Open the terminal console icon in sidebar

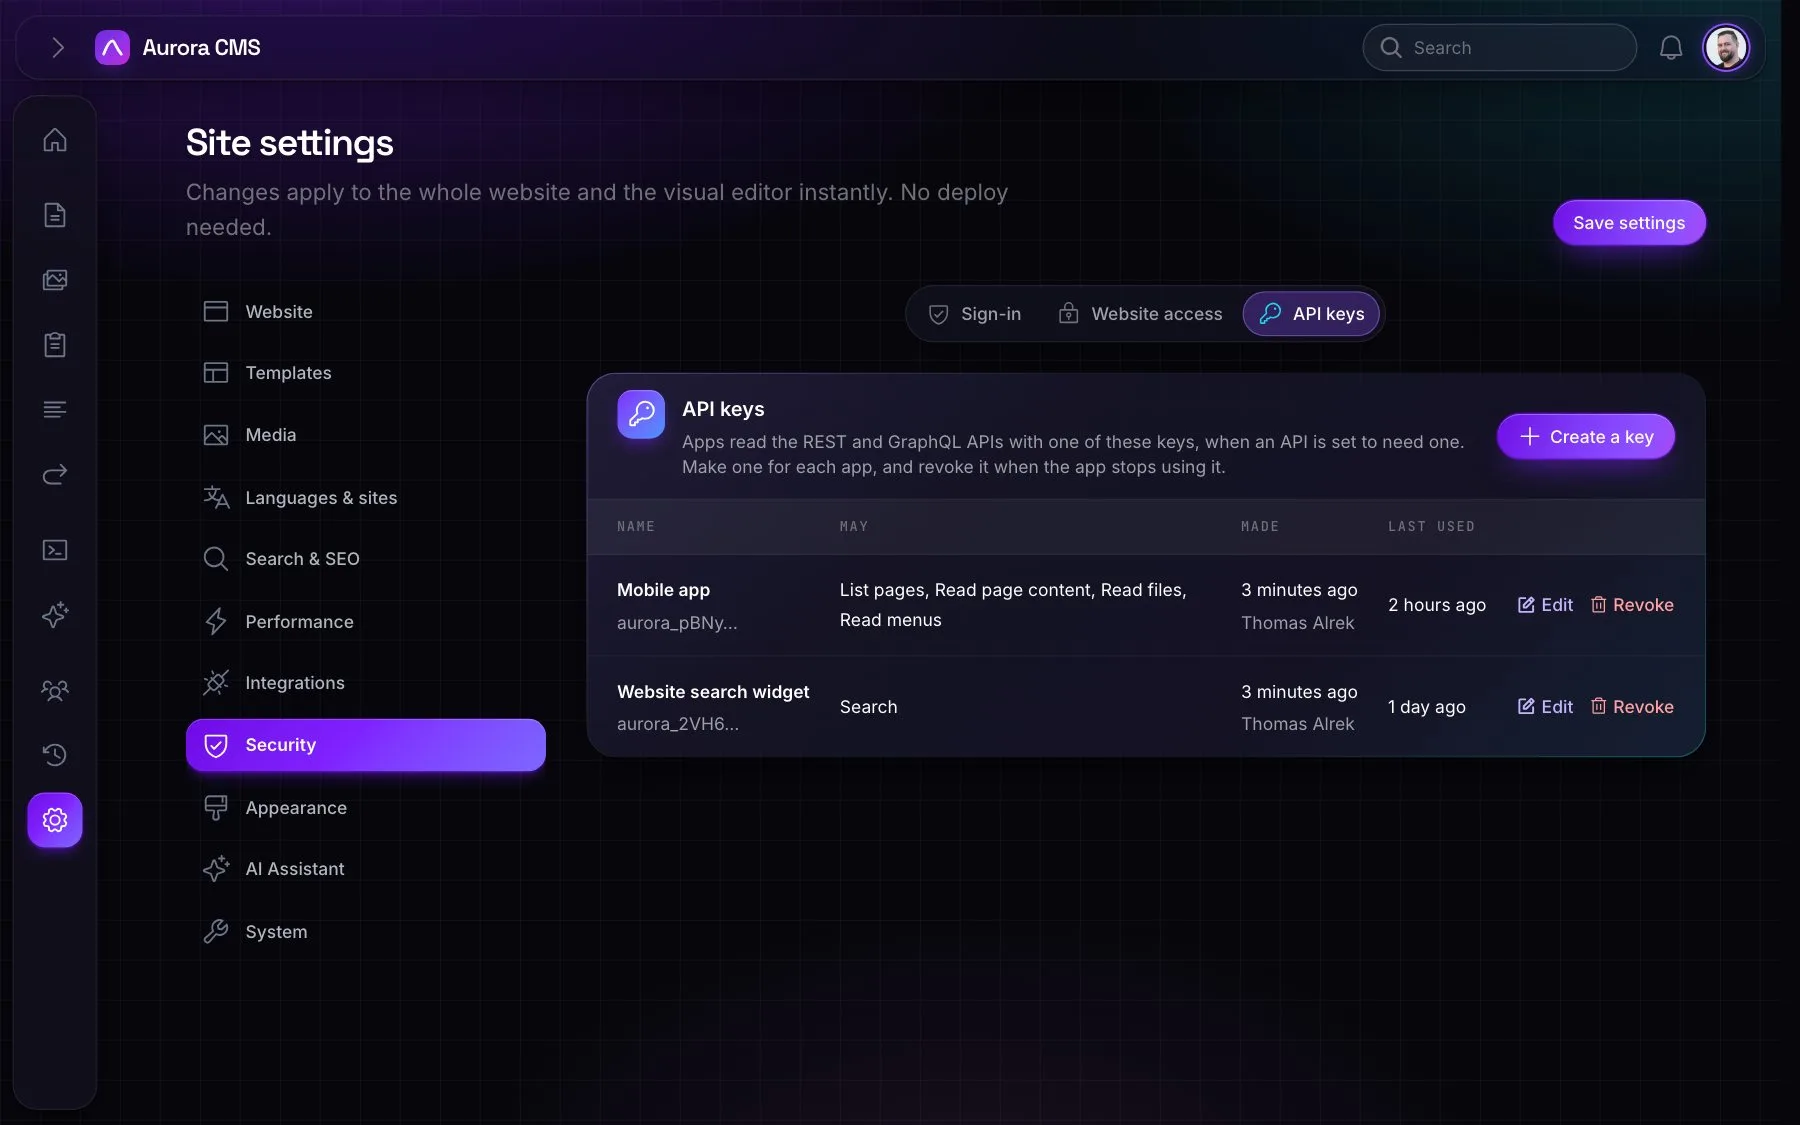(x=55, y=550)
